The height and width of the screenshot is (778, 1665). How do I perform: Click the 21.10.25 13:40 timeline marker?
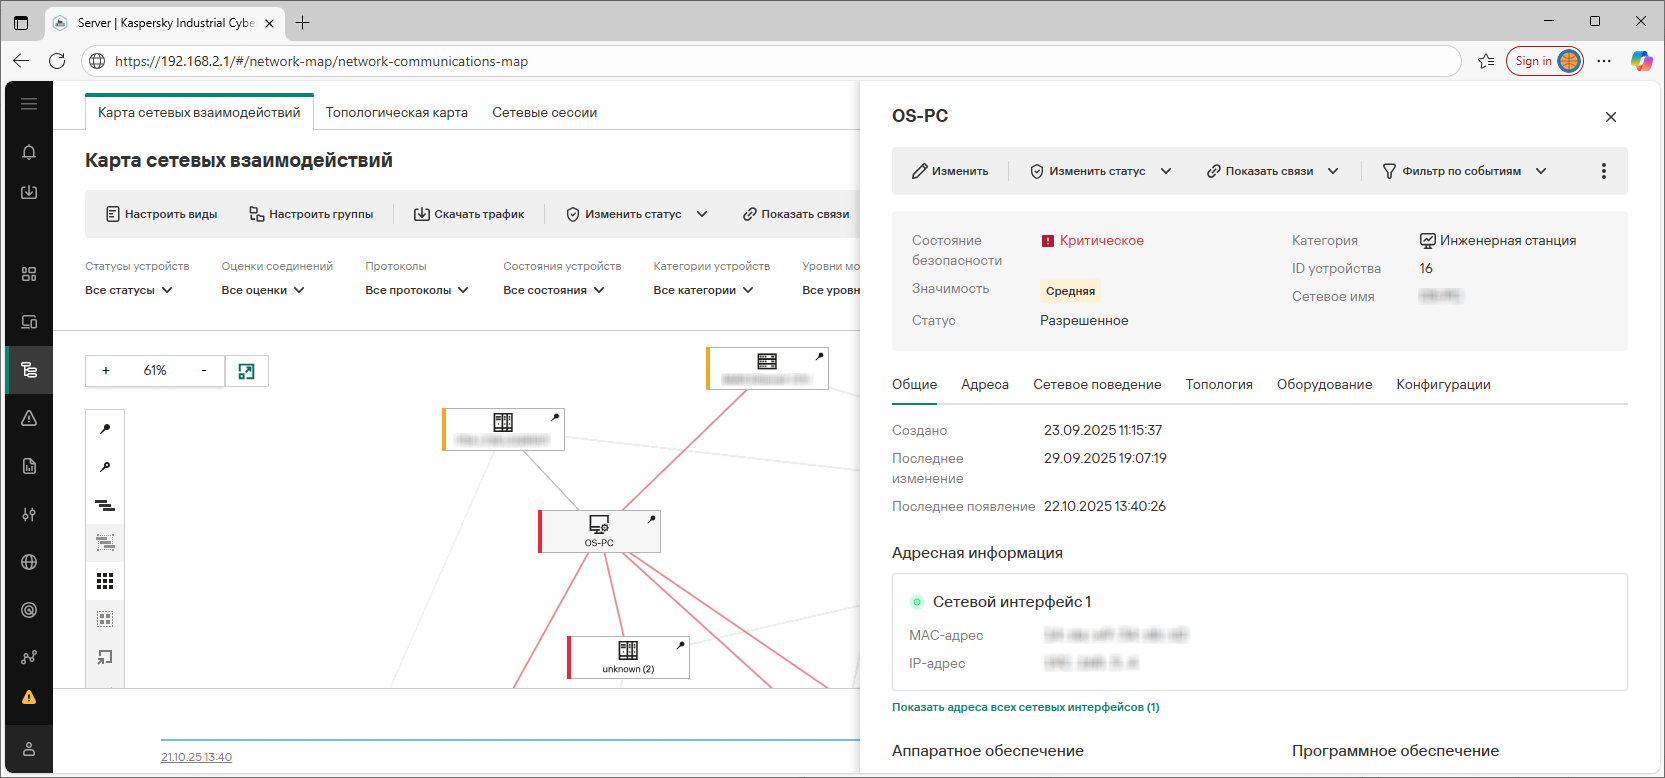point(196,757)
